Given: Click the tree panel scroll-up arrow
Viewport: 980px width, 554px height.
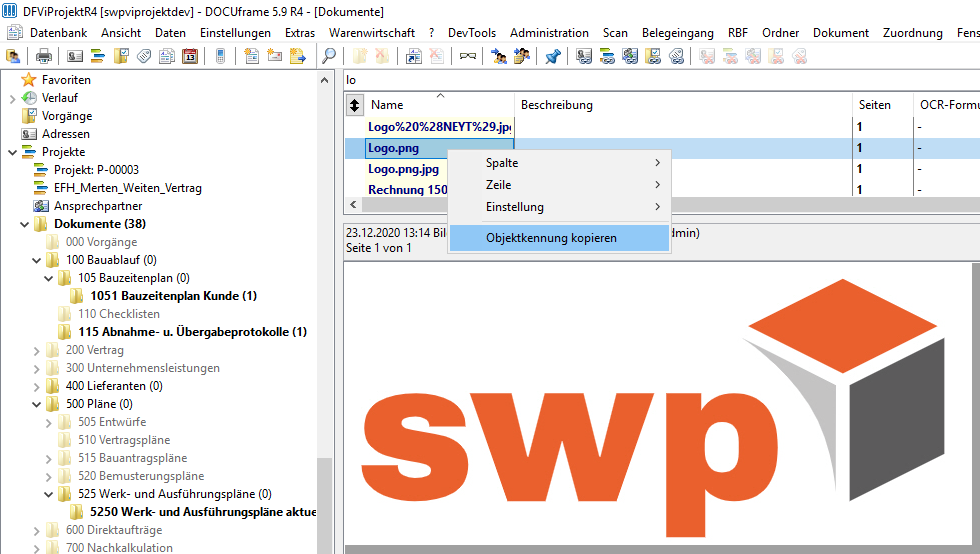Looking at the screenshot, I should click(x=324, y=80).
